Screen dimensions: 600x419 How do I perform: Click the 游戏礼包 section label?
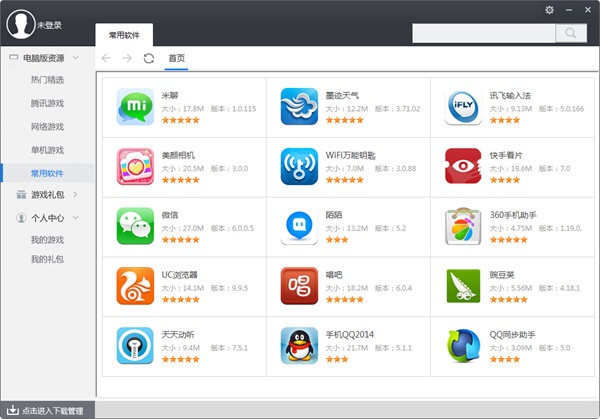pyautogui.click(x=48, y=195)
